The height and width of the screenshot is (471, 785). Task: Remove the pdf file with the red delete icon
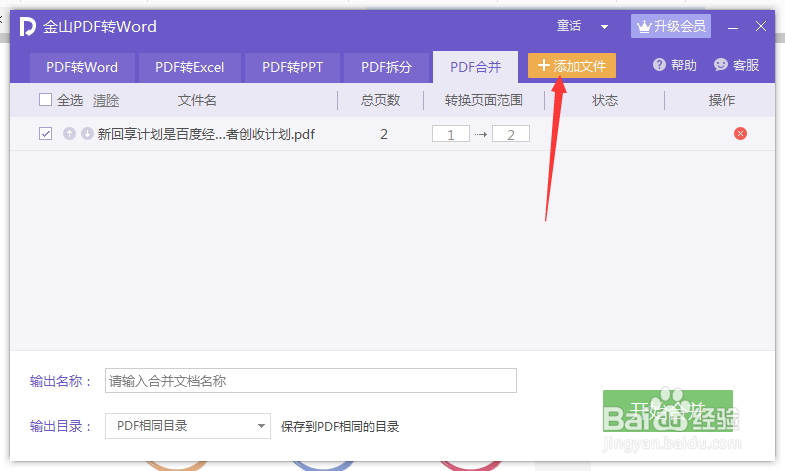click(x=740, y=134)
